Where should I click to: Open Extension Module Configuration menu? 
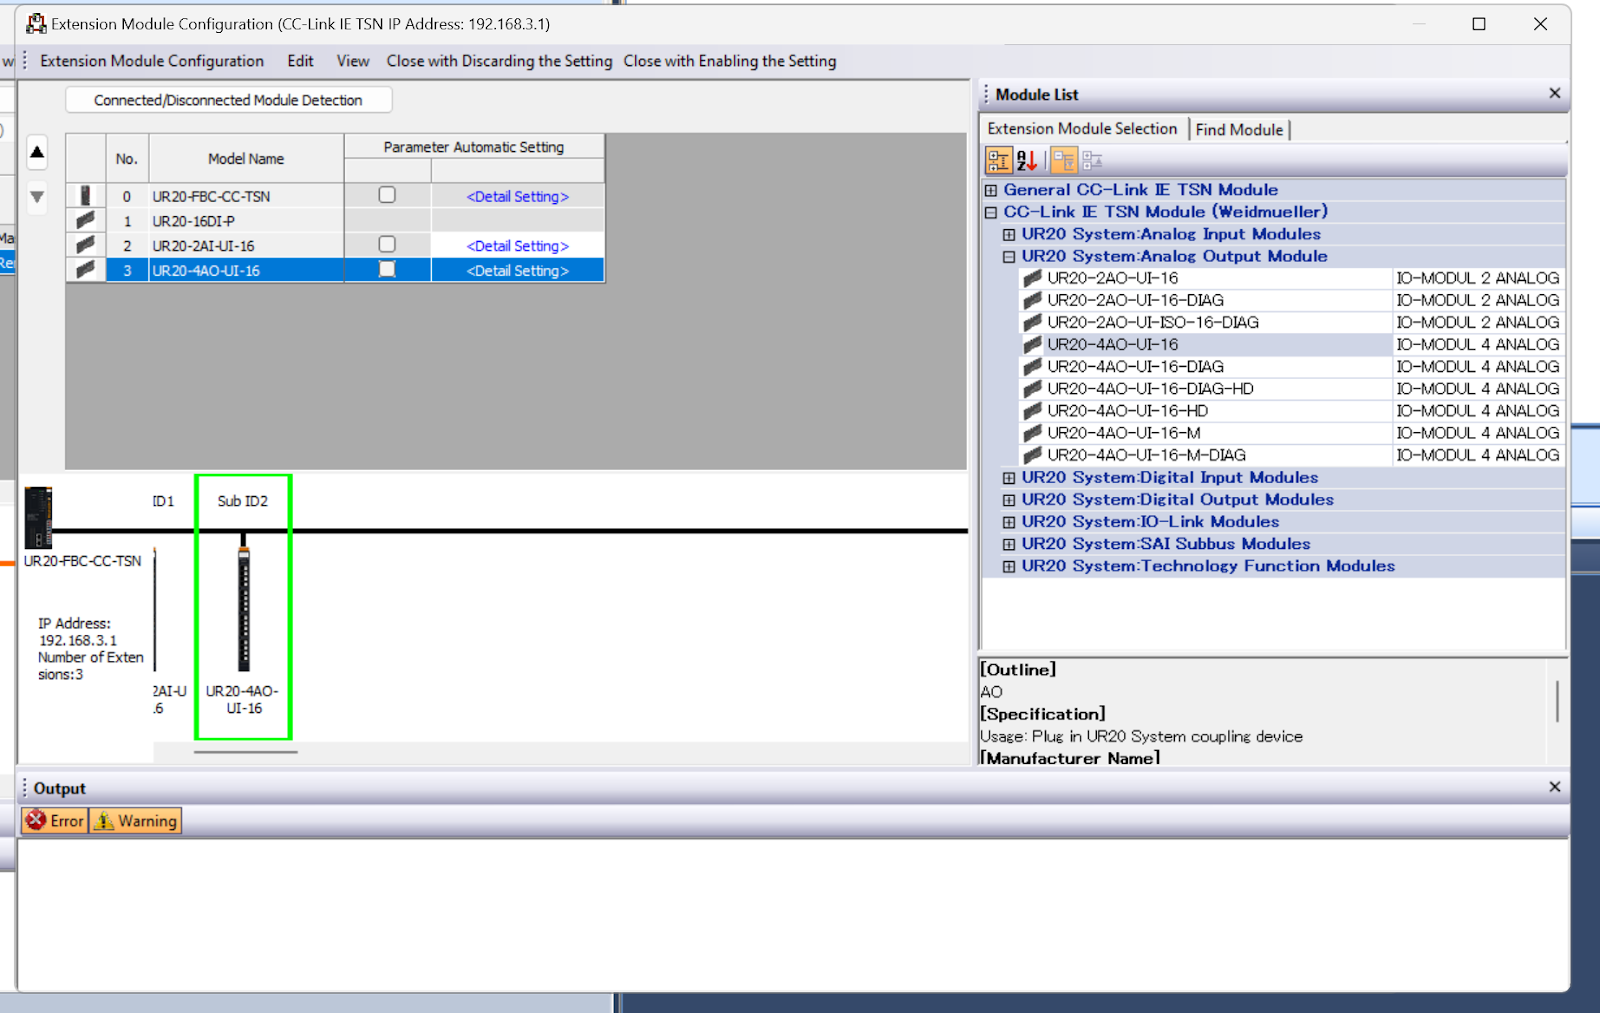point(152,61)
